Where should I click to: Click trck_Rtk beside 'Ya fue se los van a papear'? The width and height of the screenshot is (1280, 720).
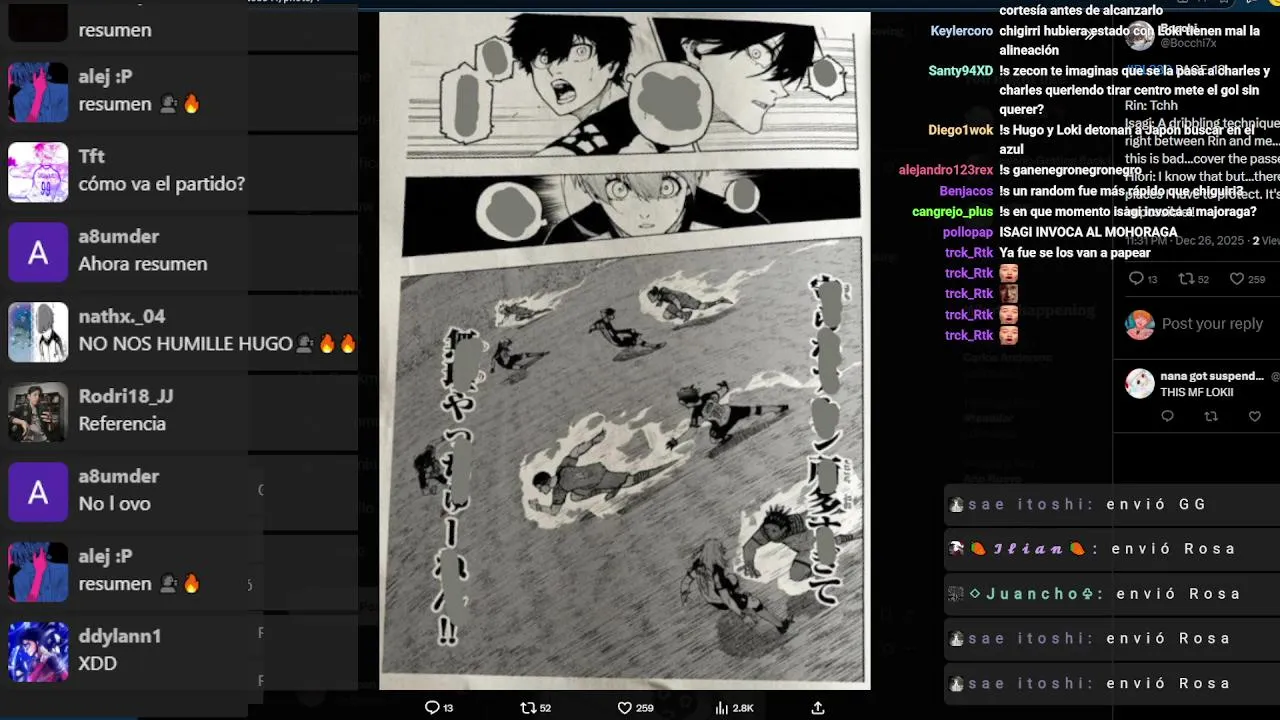point(969,253)
